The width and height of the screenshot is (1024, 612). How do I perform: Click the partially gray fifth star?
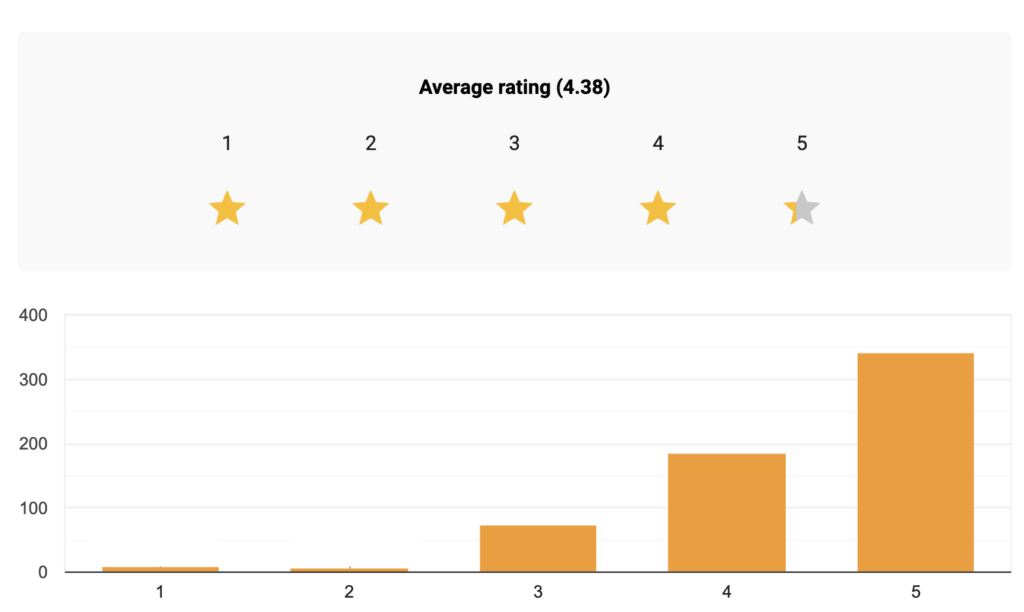[x=802, y=210]
